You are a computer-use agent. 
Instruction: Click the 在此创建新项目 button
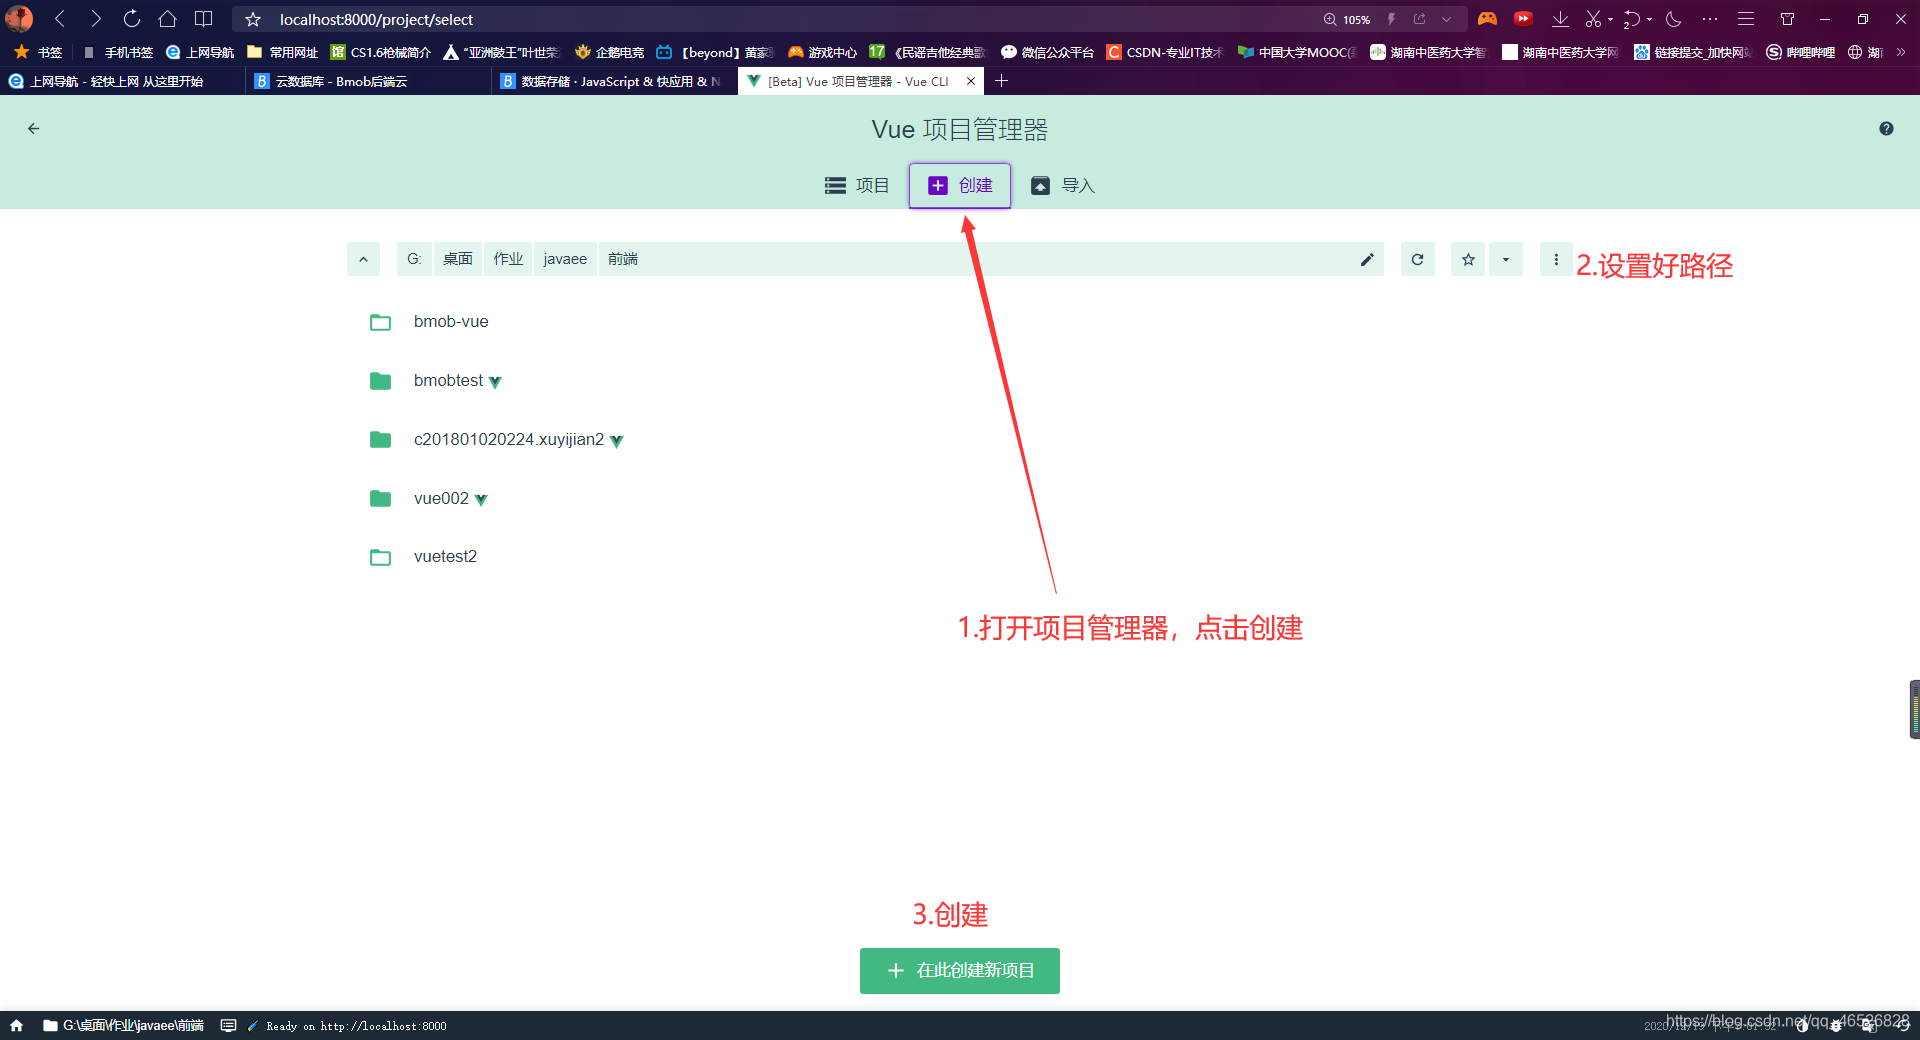click(x=959, y=970)
